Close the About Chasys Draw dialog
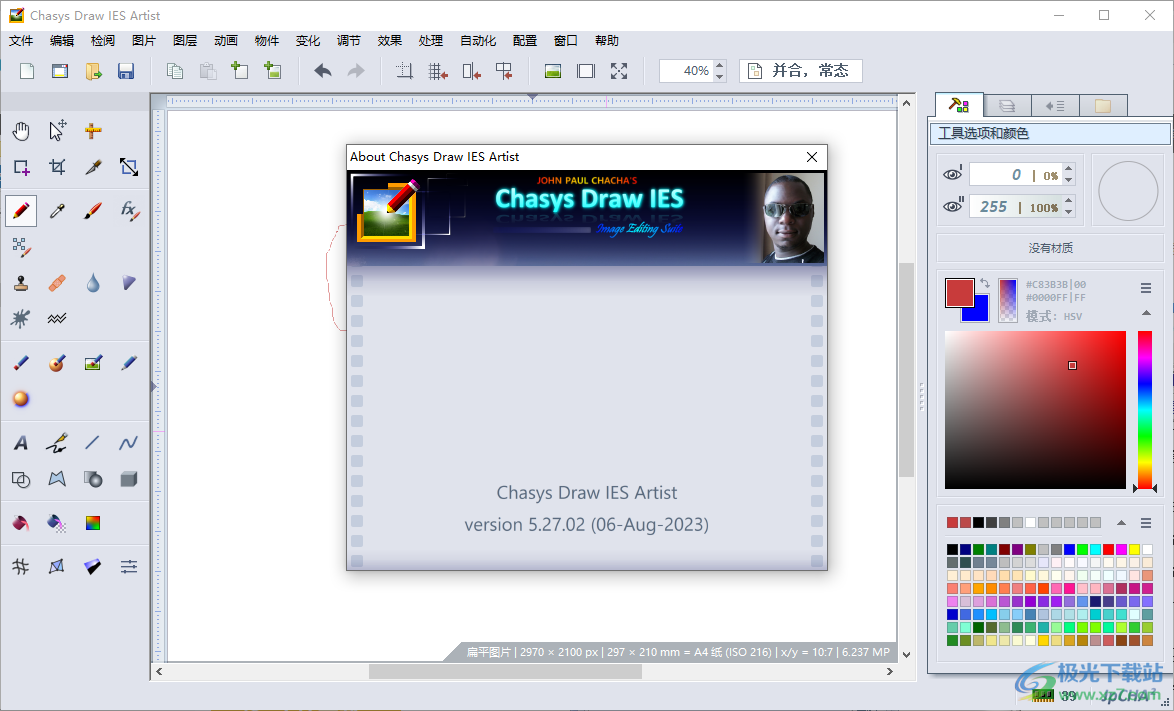Viewport: 1174px width, 711px height. tap(812, 156)
